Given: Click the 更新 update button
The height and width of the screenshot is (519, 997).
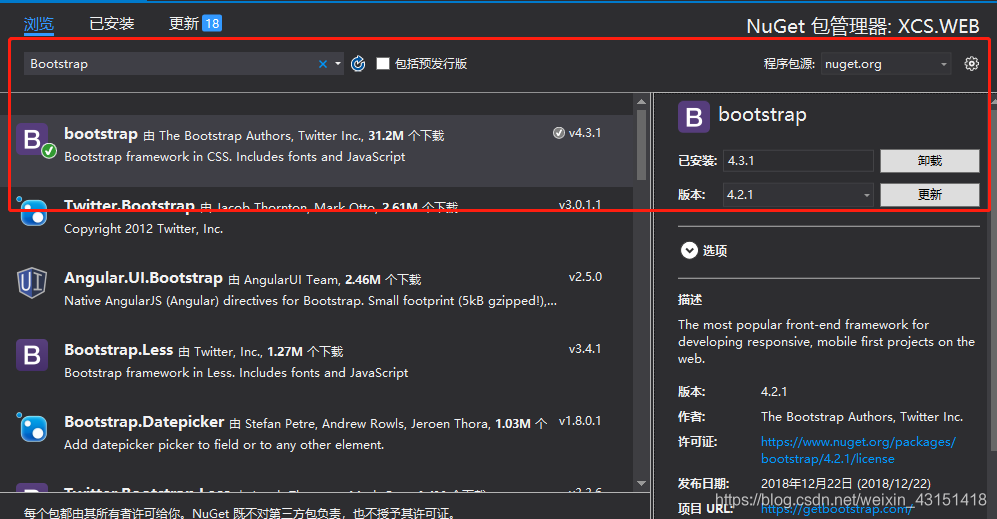Looking at the screenshot, I should pos(930,195).
